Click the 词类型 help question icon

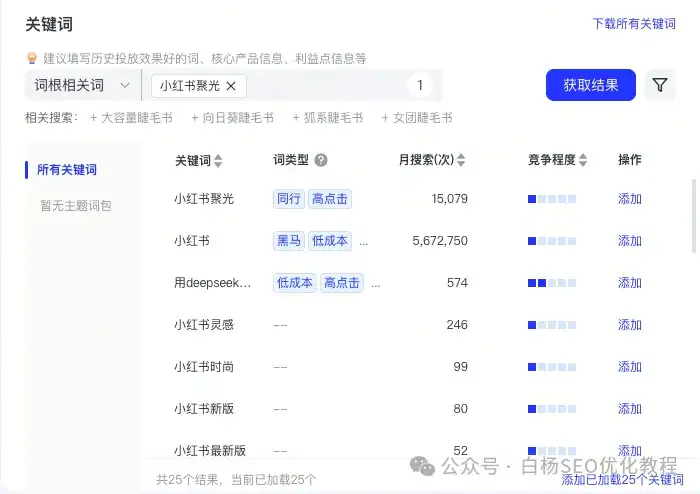pos(321,160)
